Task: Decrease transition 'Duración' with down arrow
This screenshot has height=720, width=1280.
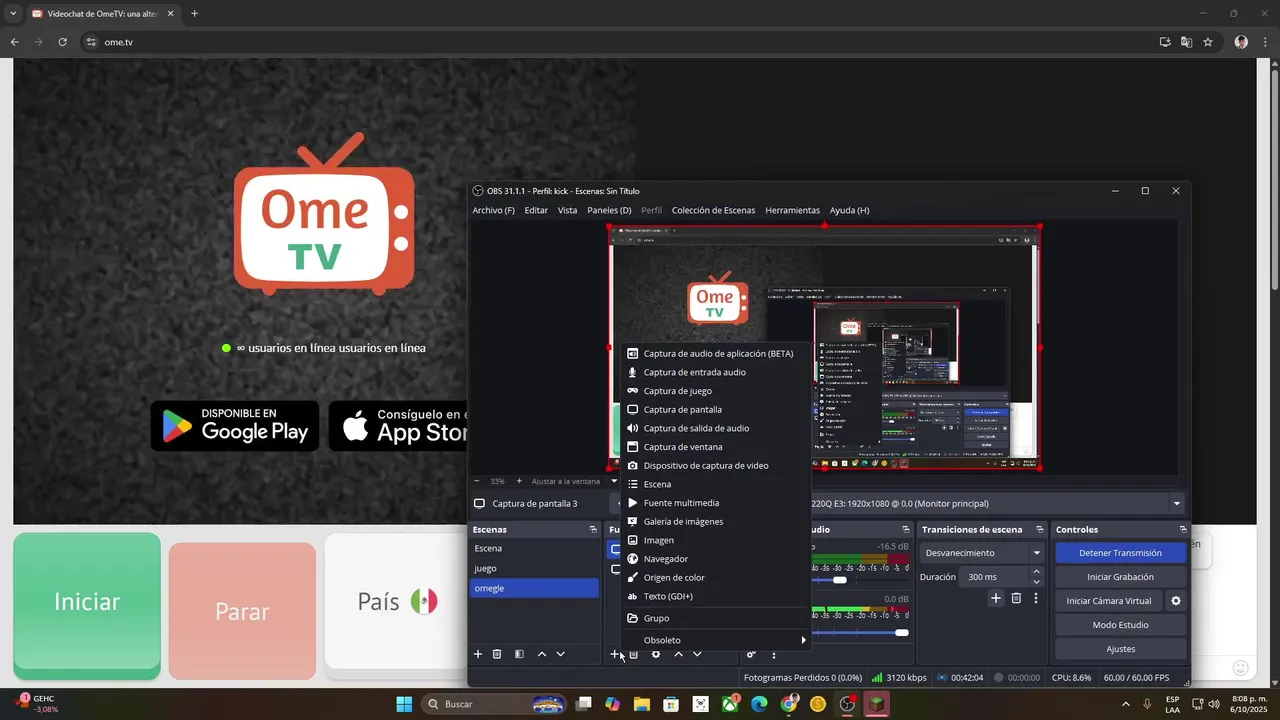Action: click(1036, 582)
